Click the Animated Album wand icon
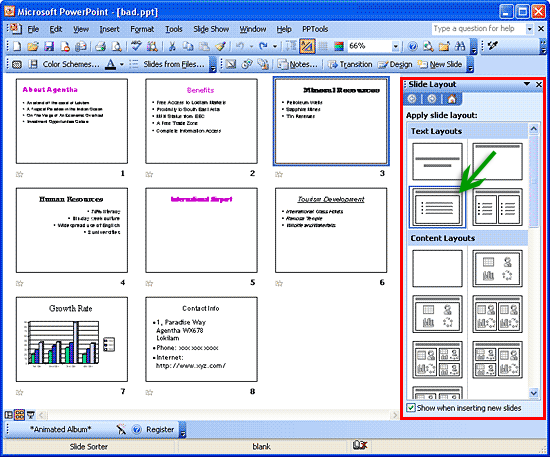The width and height of the screenshot is (550, 457). (x=121, y=429)
